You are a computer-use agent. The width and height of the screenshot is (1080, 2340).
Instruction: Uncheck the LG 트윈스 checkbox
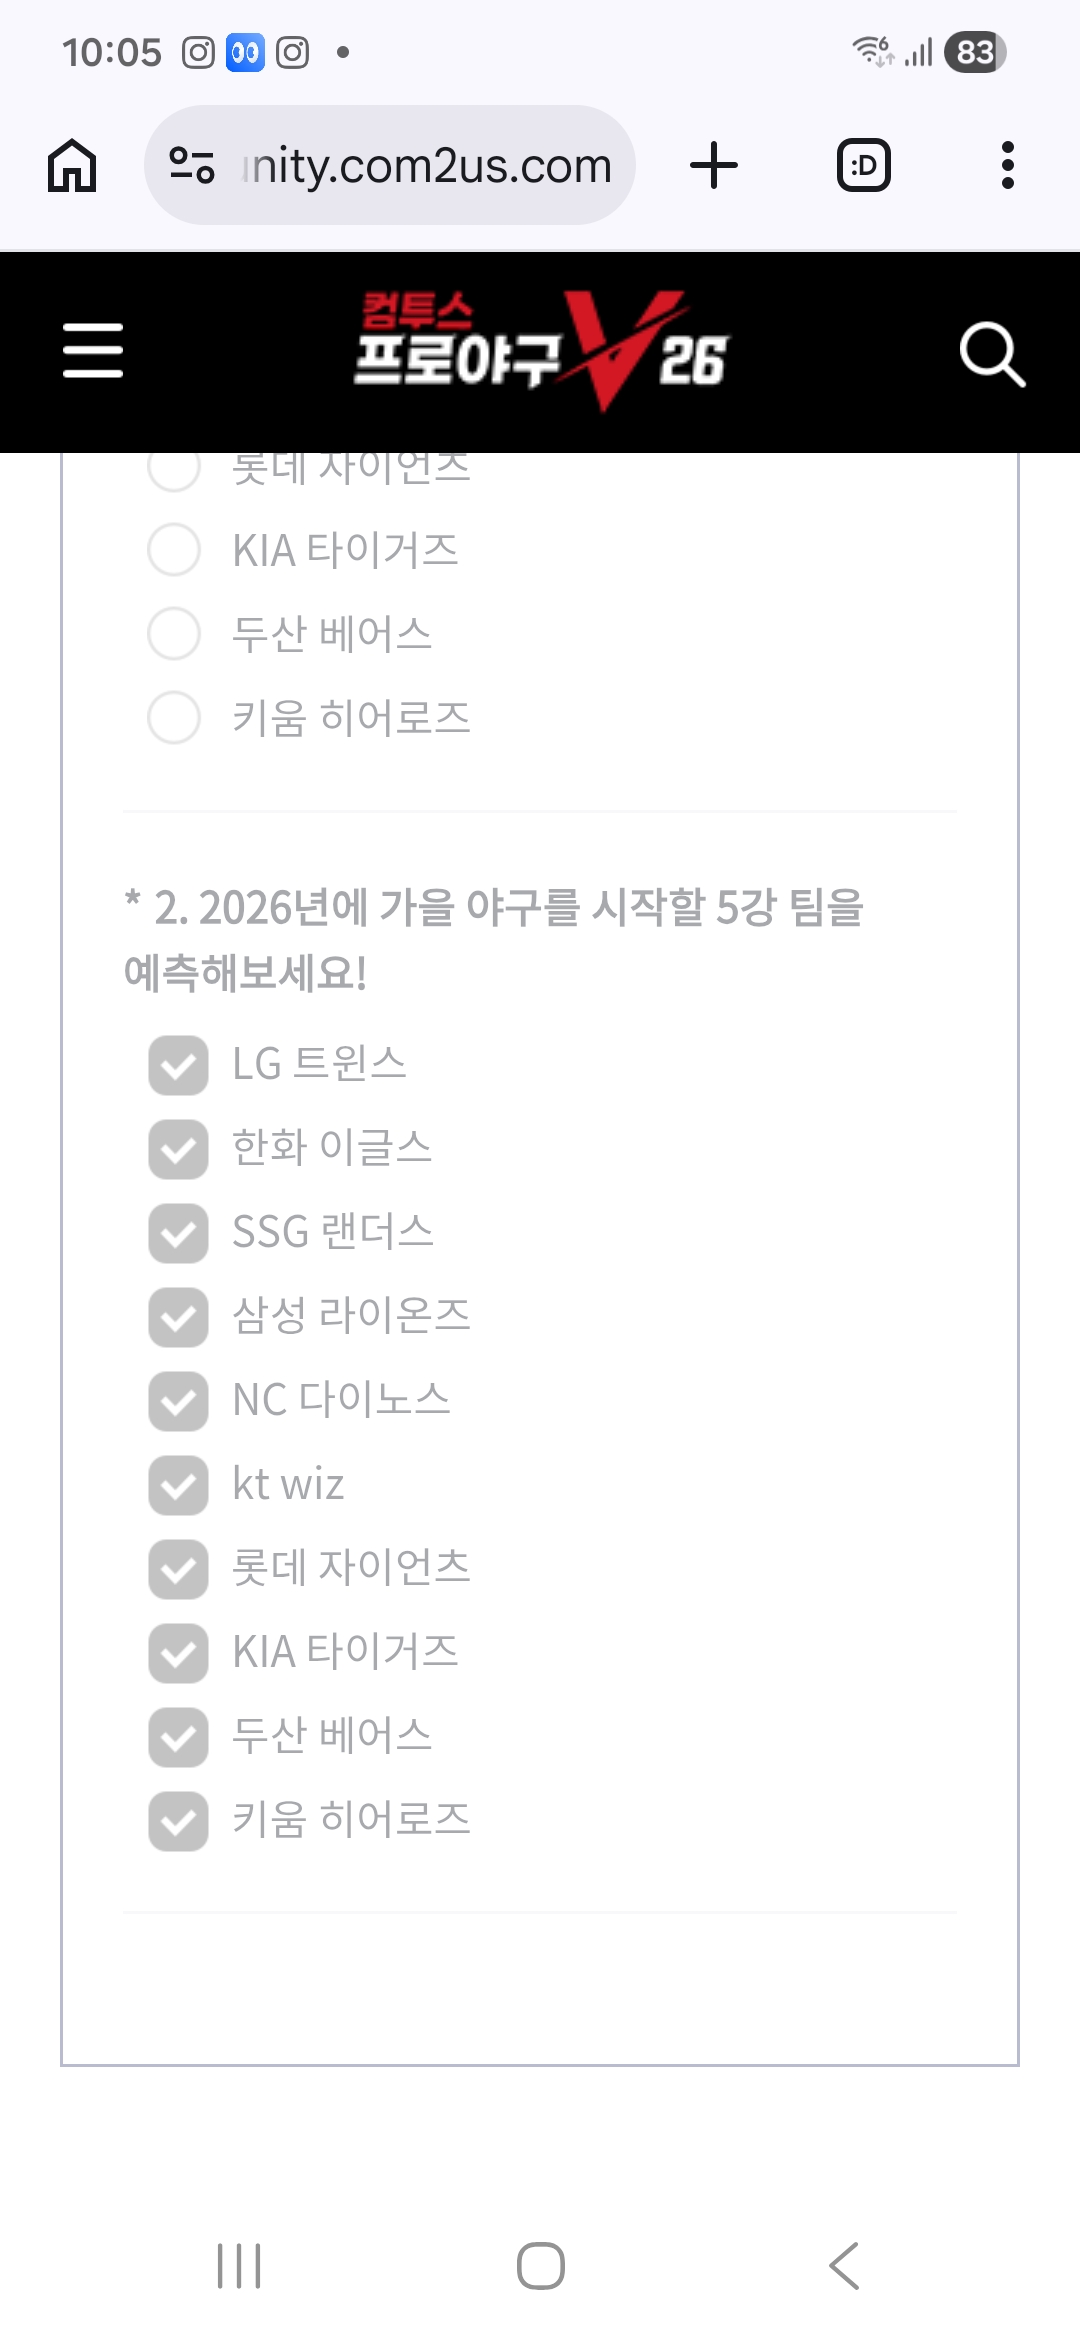click(x=179, y=1065)
